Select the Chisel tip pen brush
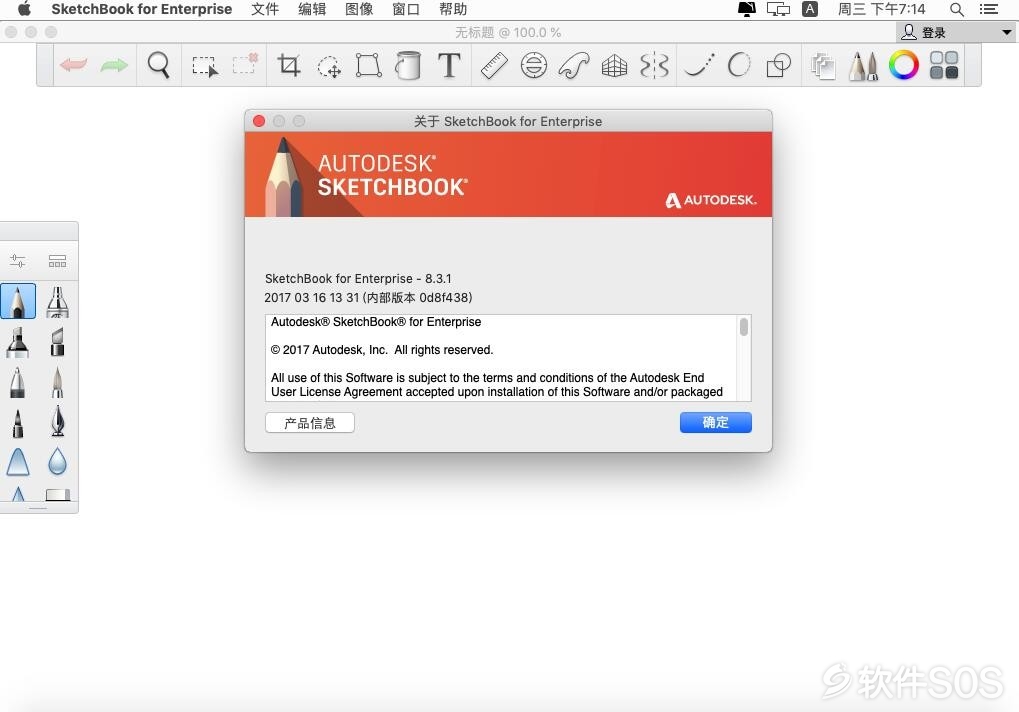 pos(57,342)
